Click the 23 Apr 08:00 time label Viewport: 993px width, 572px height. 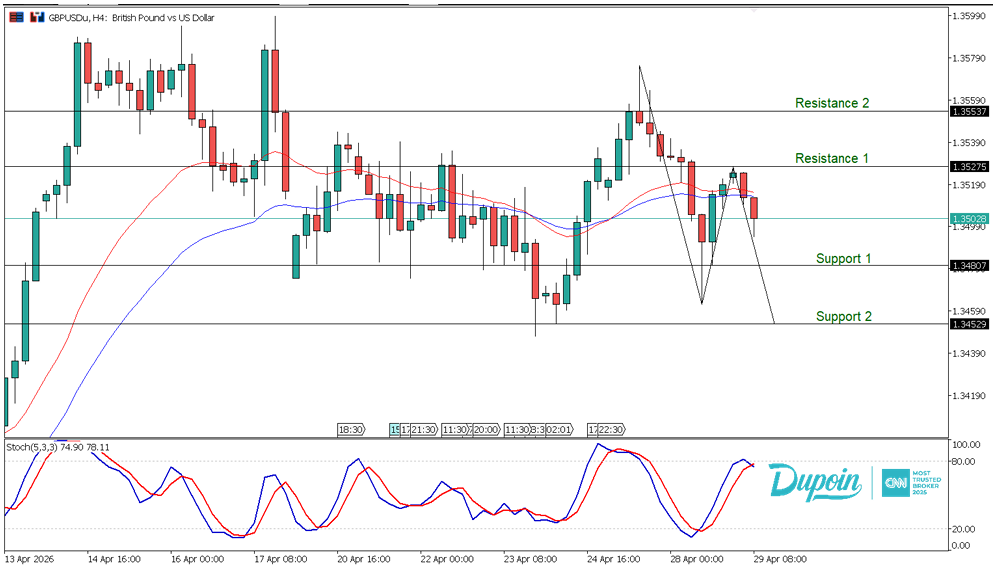(531, 559)
